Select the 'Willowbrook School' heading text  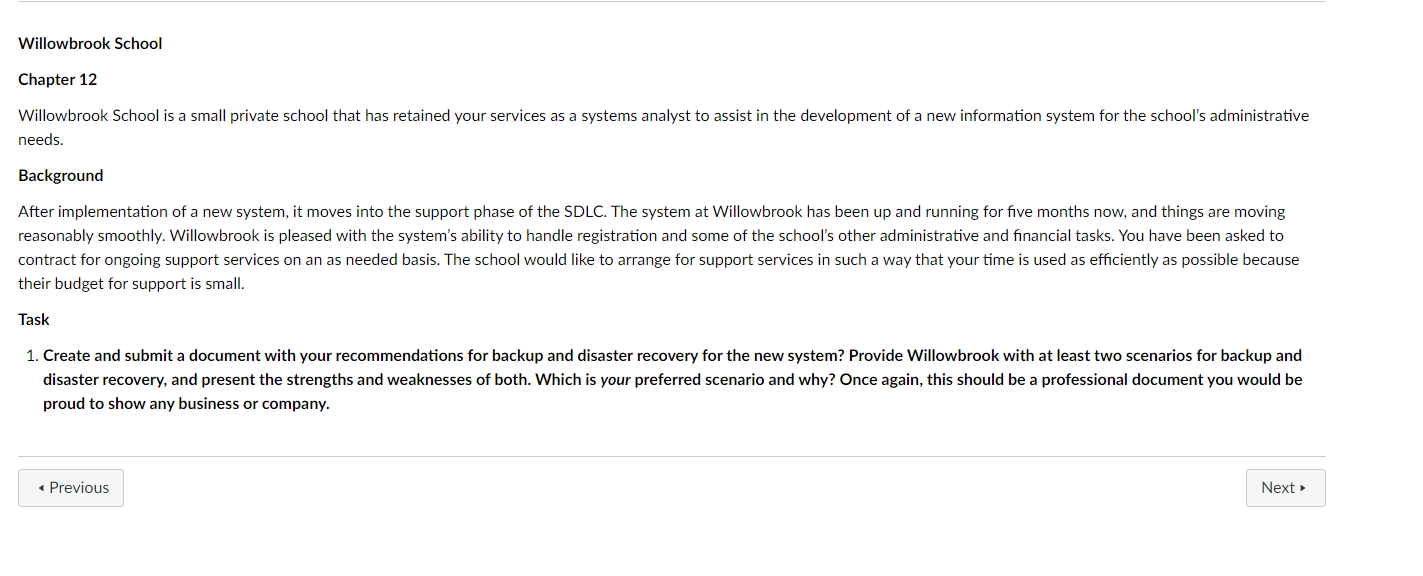[x=90, y=43]
